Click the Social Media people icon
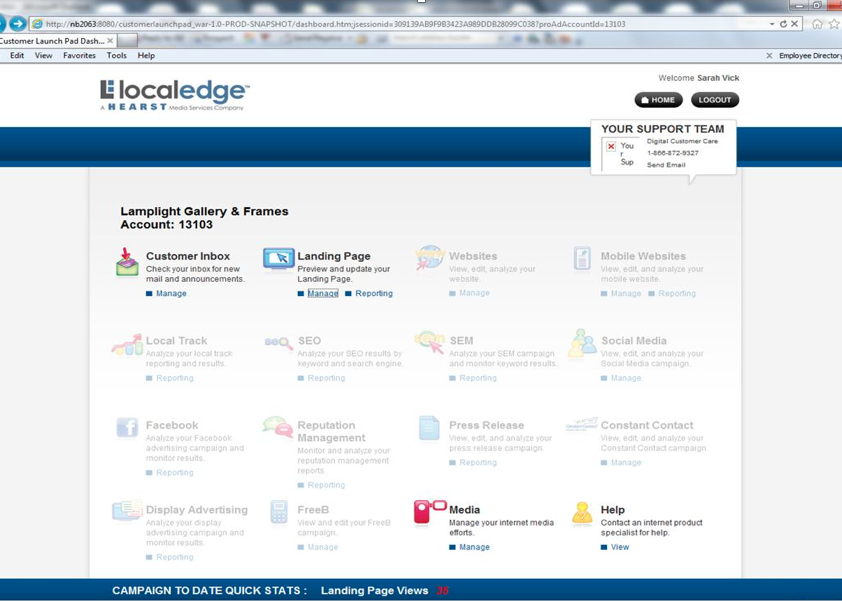 [x=582, y=343]
